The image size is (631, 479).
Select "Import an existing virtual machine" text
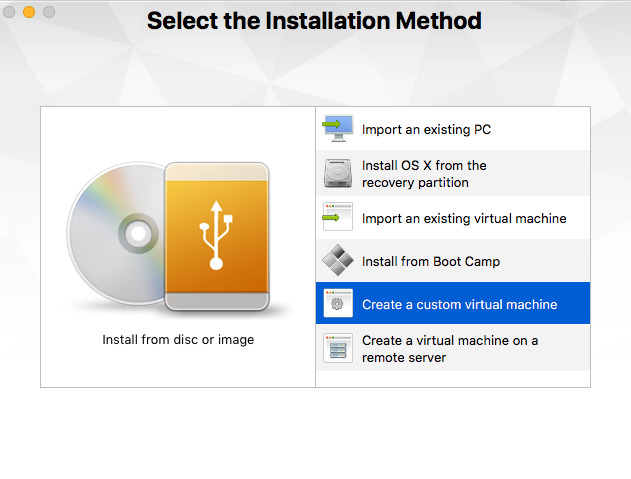[x=464, y=218]
